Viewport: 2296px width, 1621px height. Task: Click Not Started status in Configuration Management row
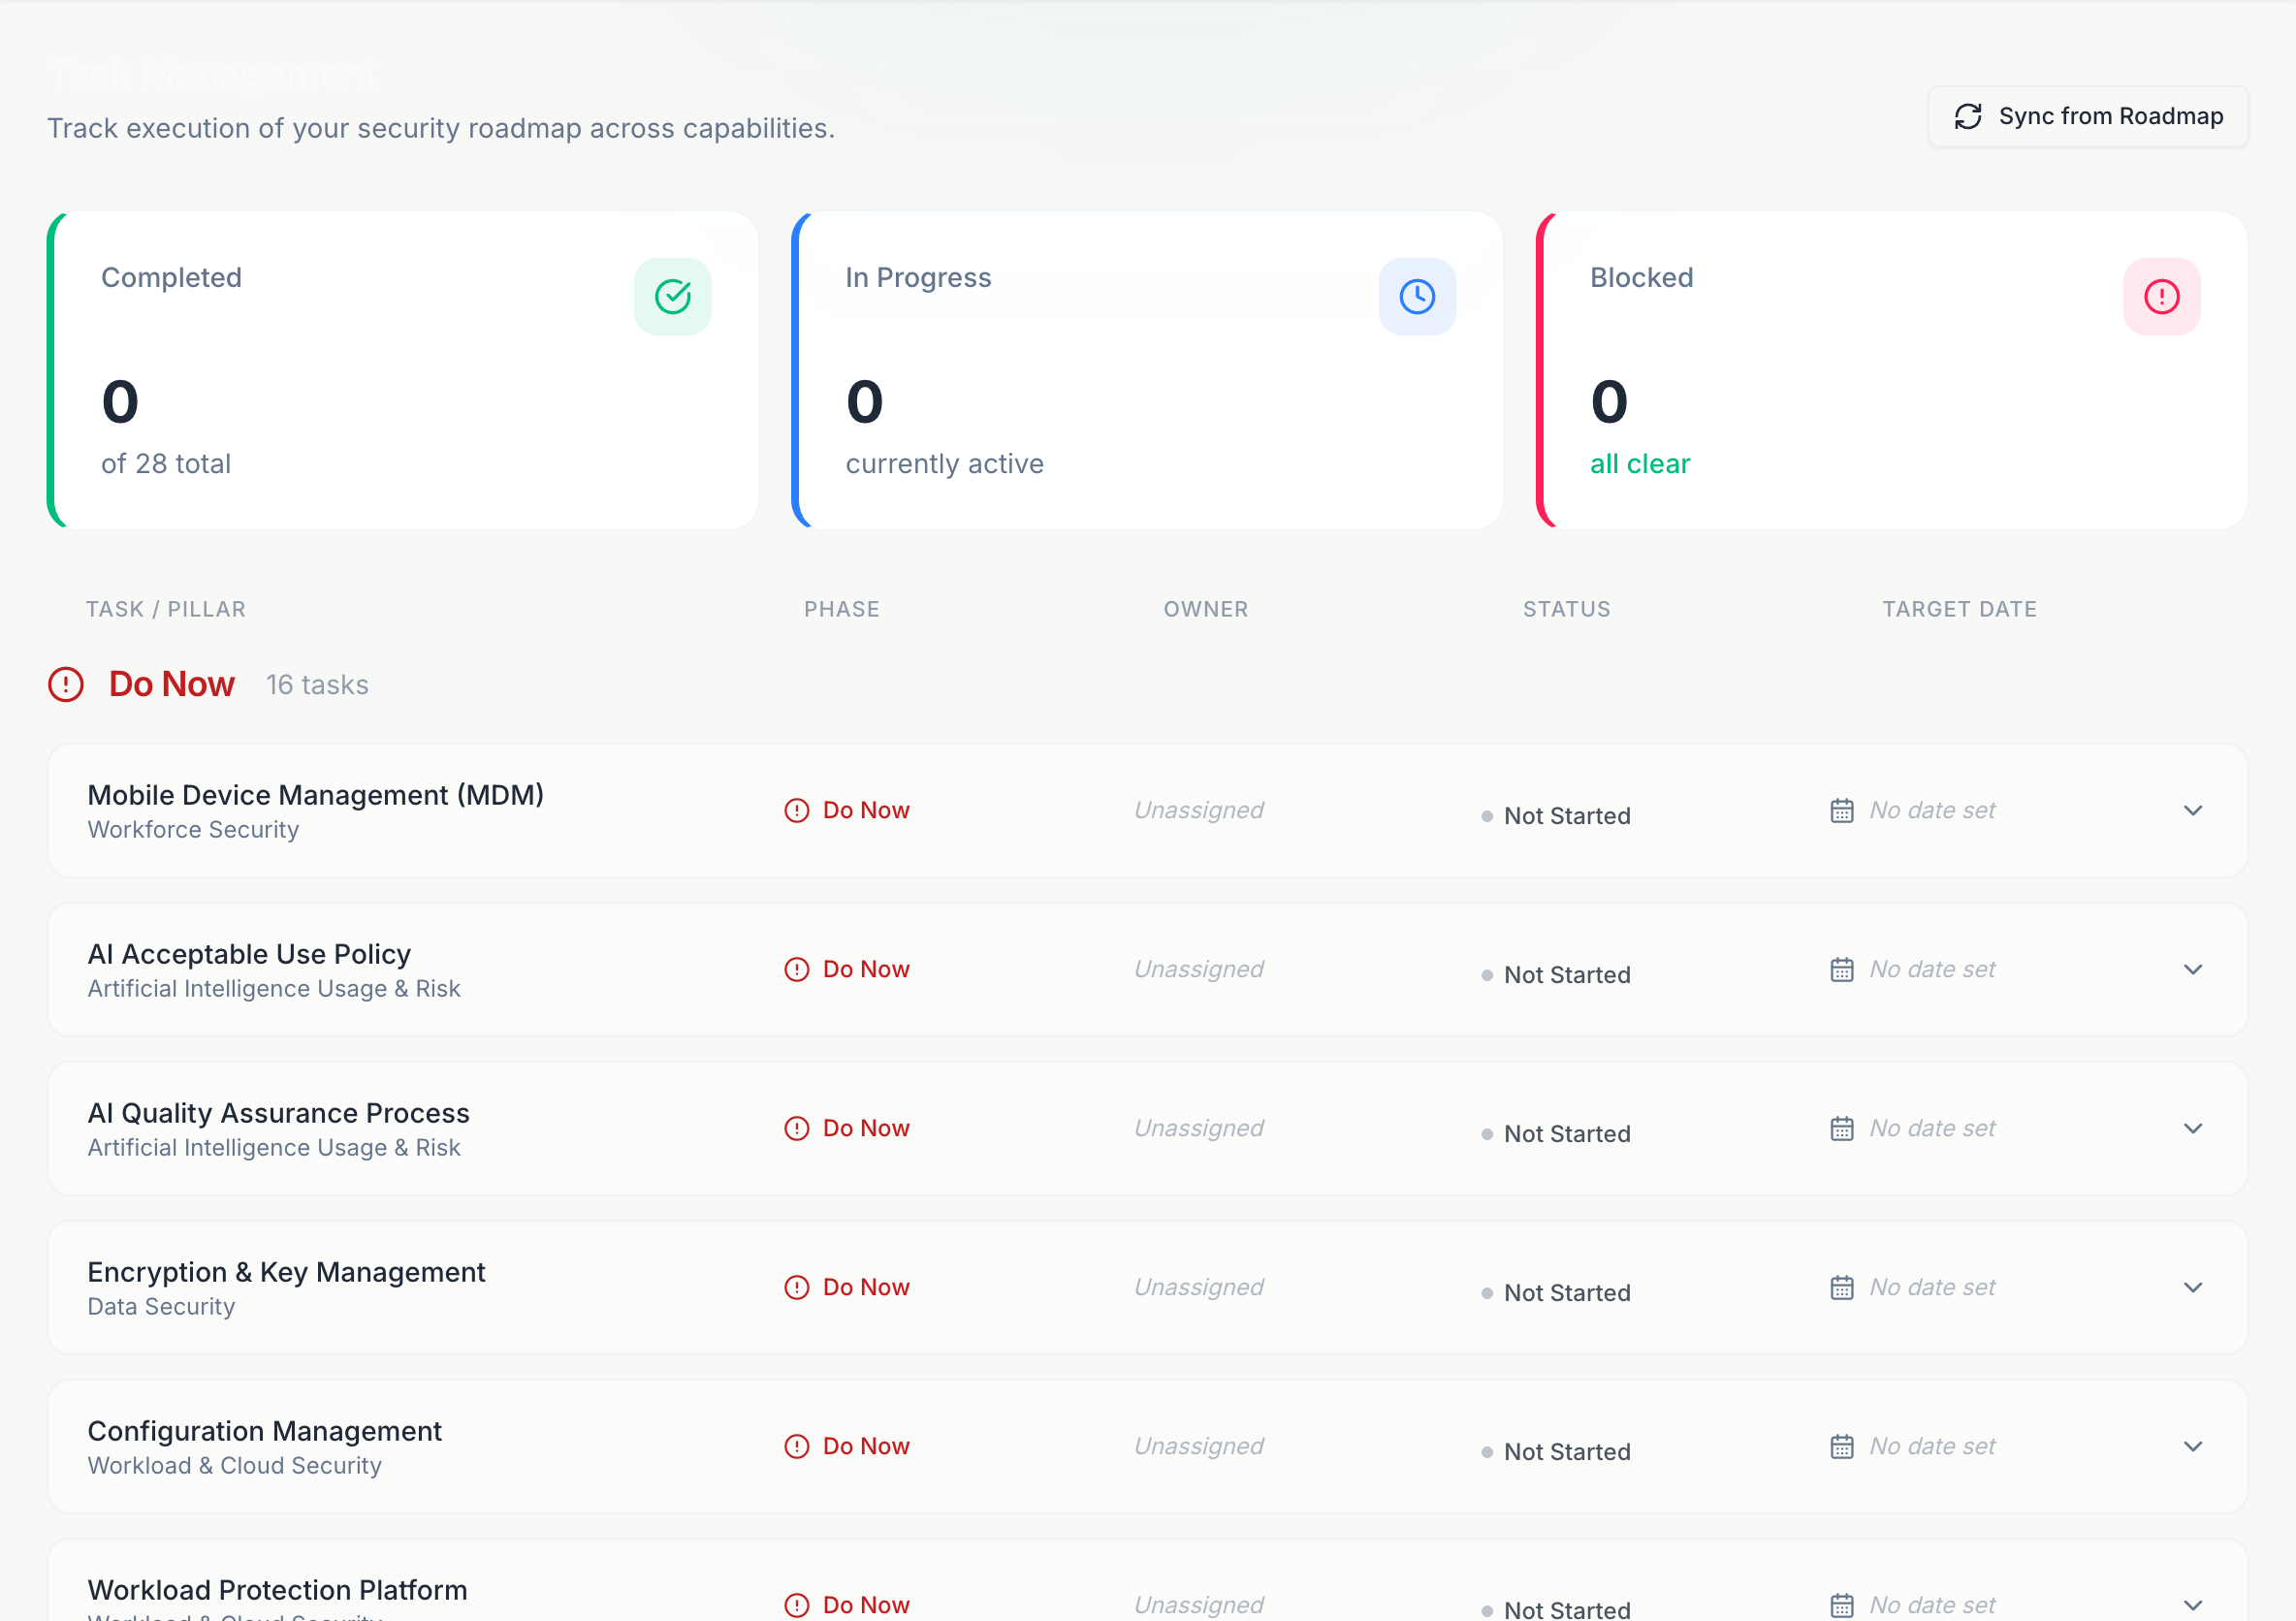[x=1555, y=1452]
